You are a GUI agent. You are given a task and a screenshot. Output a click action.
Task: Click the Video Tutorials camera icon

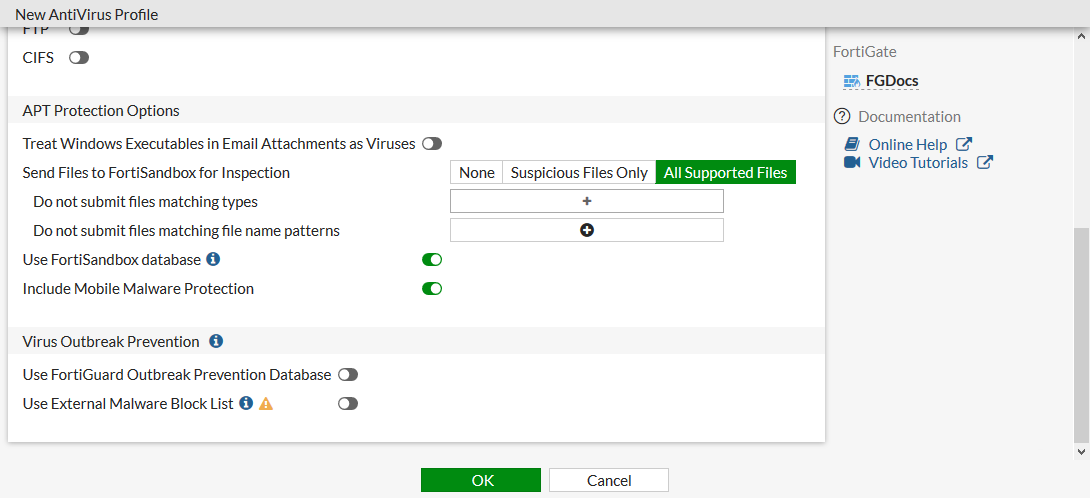pyautogui.click(x=852, y=162)
